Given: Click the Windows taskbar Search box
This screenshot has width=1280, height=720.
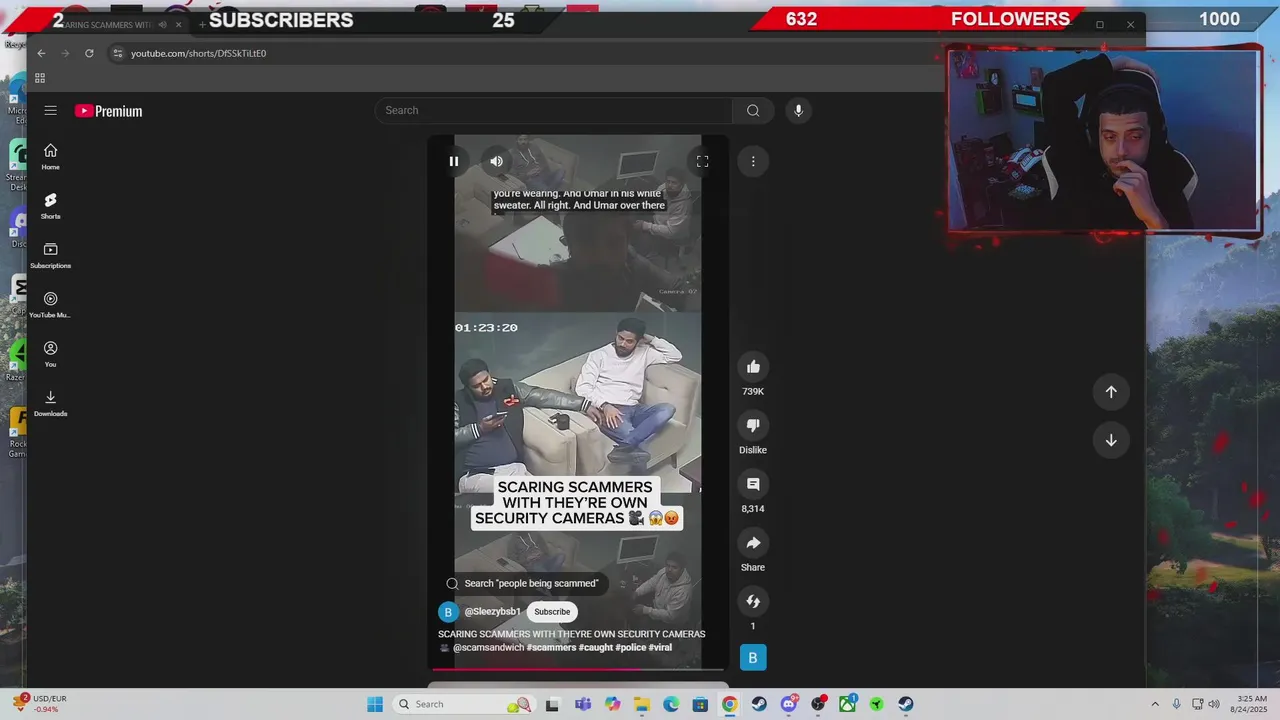Looking at the screenshot, I should [x=463, y=704].
